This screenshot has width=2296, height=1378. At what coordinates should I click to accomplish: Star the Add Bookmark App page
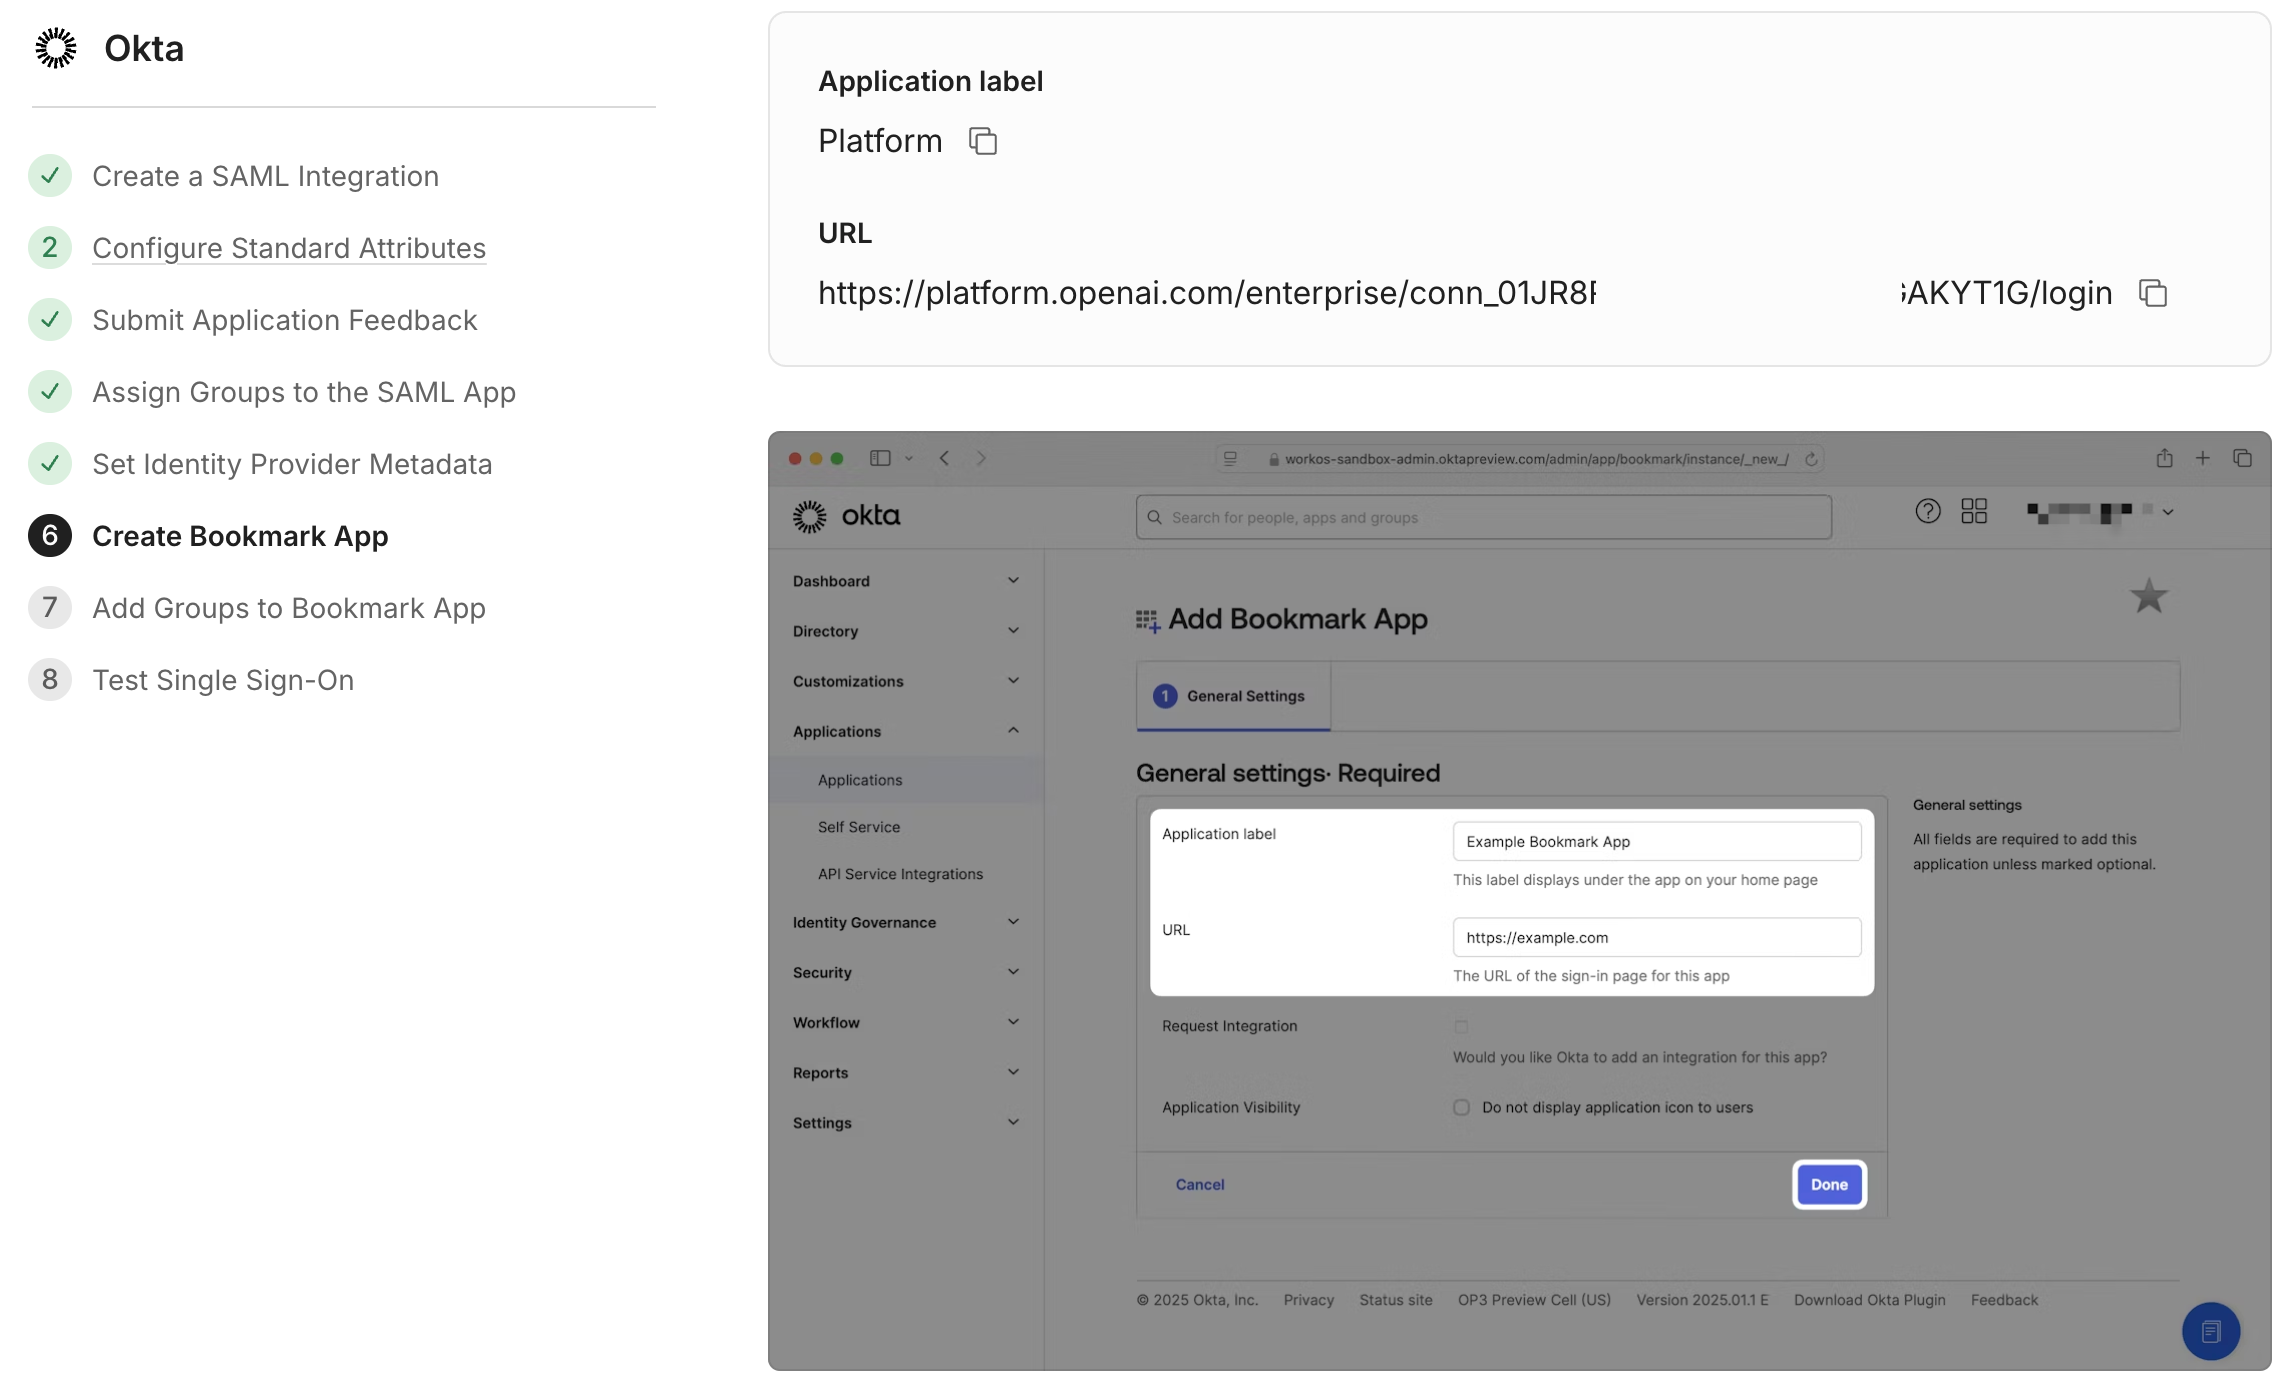(x=2148, y=596)
